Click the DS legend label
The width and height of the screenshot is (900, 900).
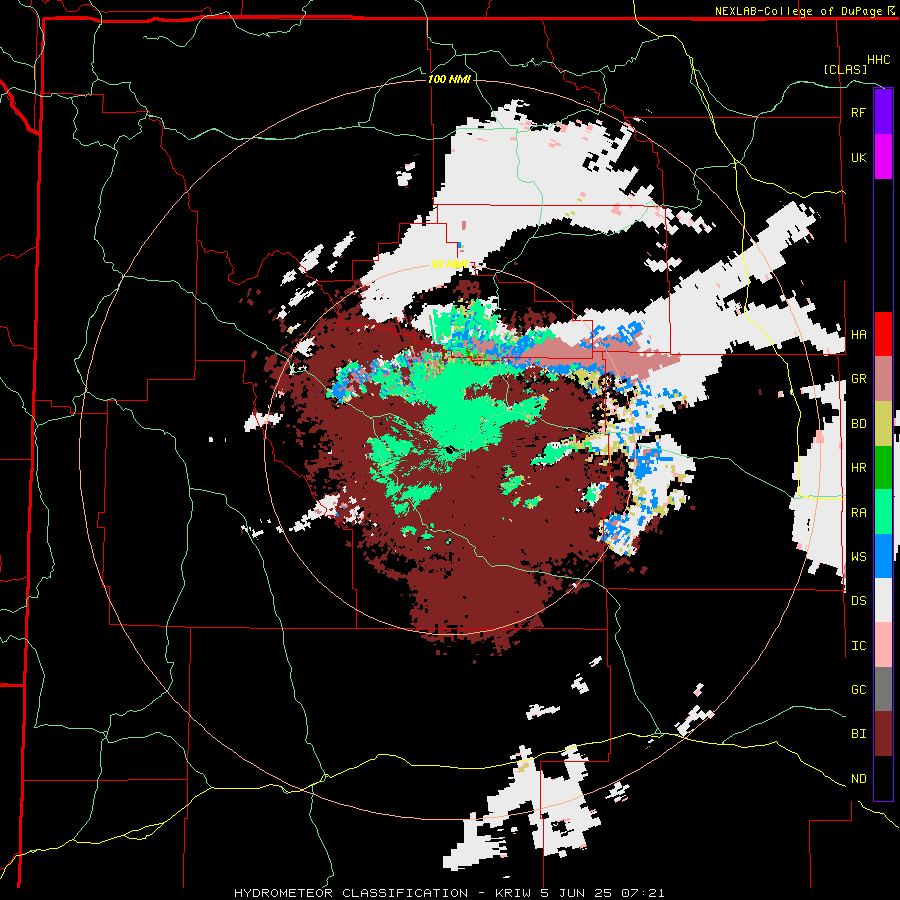858,601
